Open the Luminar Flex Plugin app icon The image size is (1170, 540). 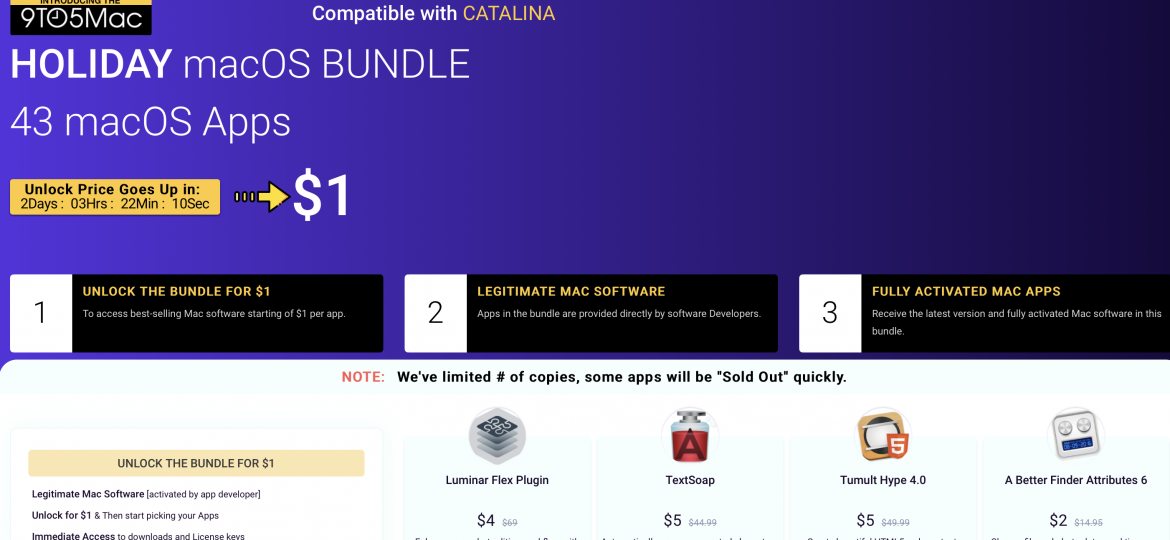click(x=497, y=436)
